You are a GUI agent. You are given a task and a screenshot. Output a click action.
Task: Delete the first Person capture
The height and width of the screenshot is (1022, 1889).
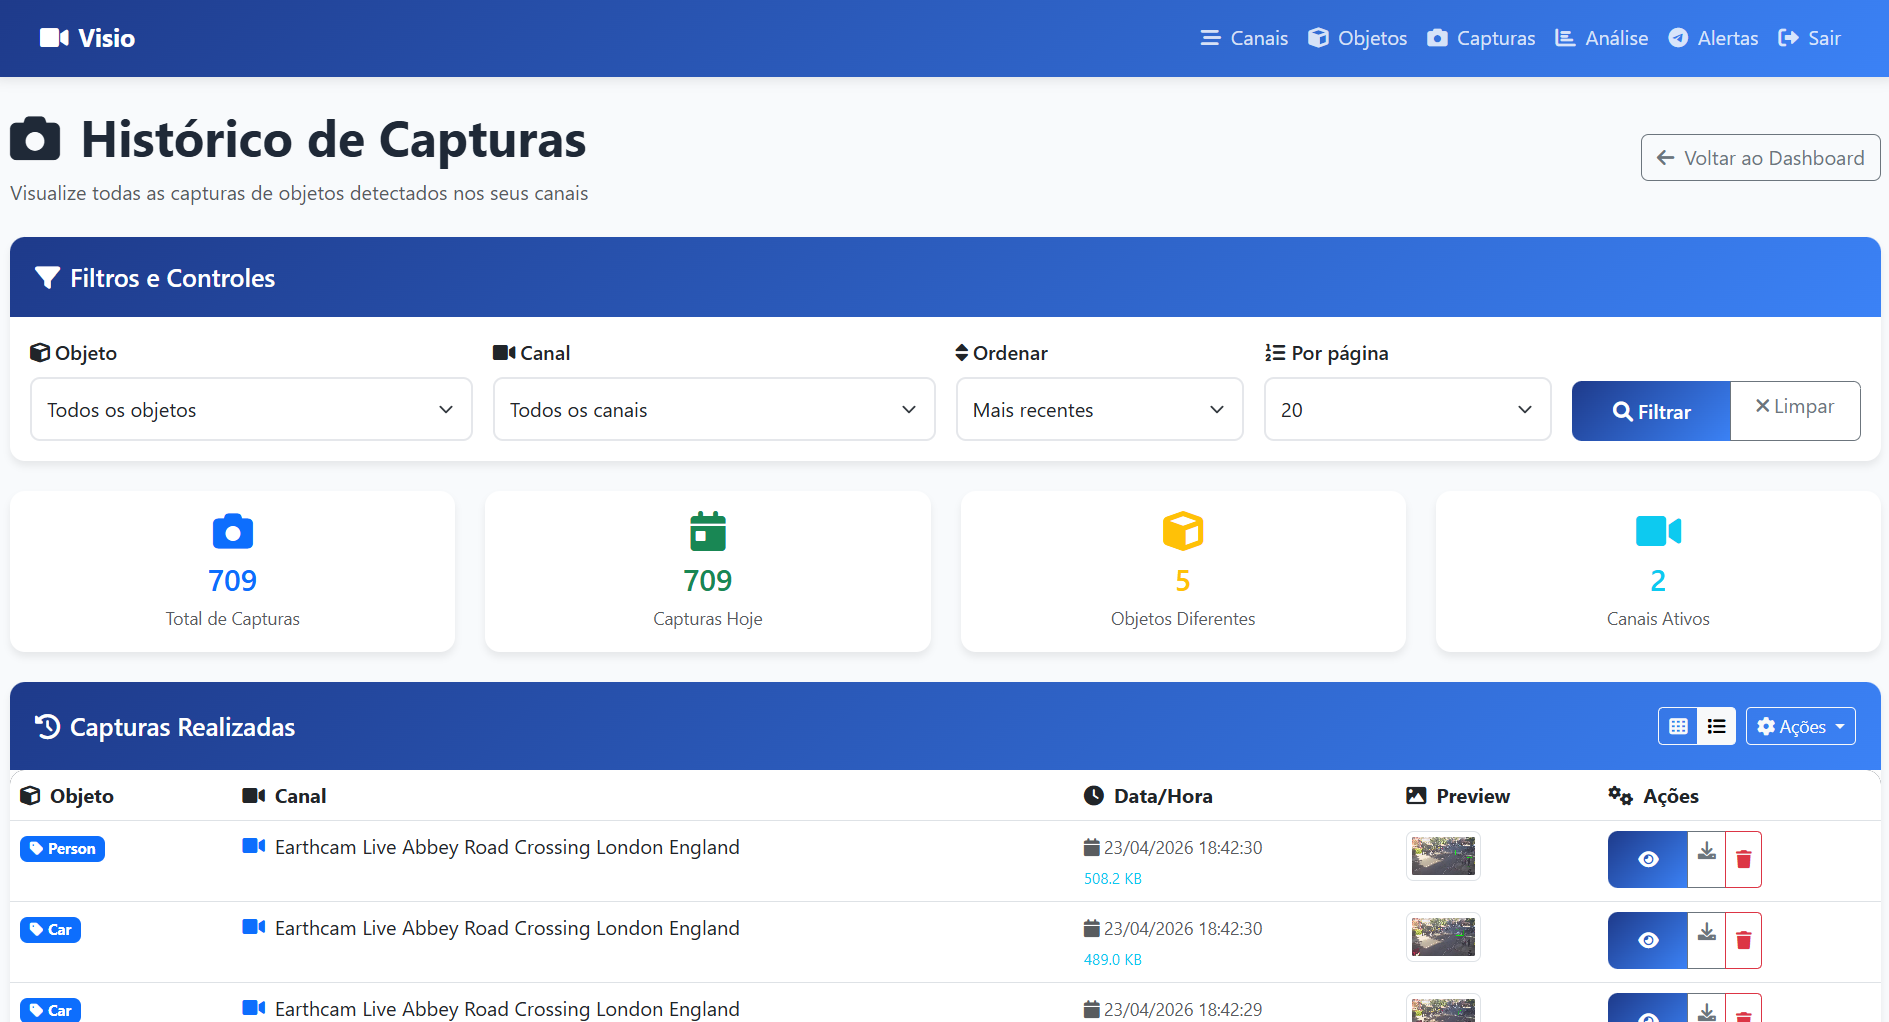(x=1743, y=859)
